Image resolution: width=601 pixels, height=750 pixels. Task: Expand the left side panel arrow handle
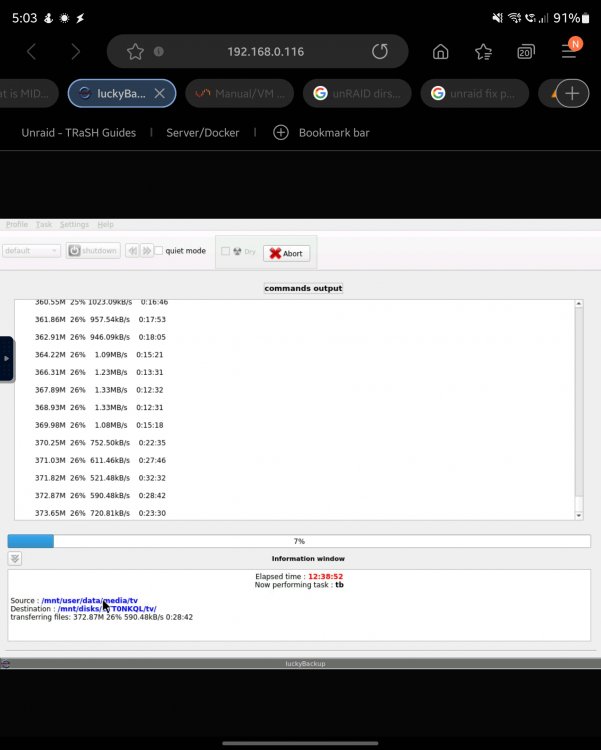click(x=7, y=358)
